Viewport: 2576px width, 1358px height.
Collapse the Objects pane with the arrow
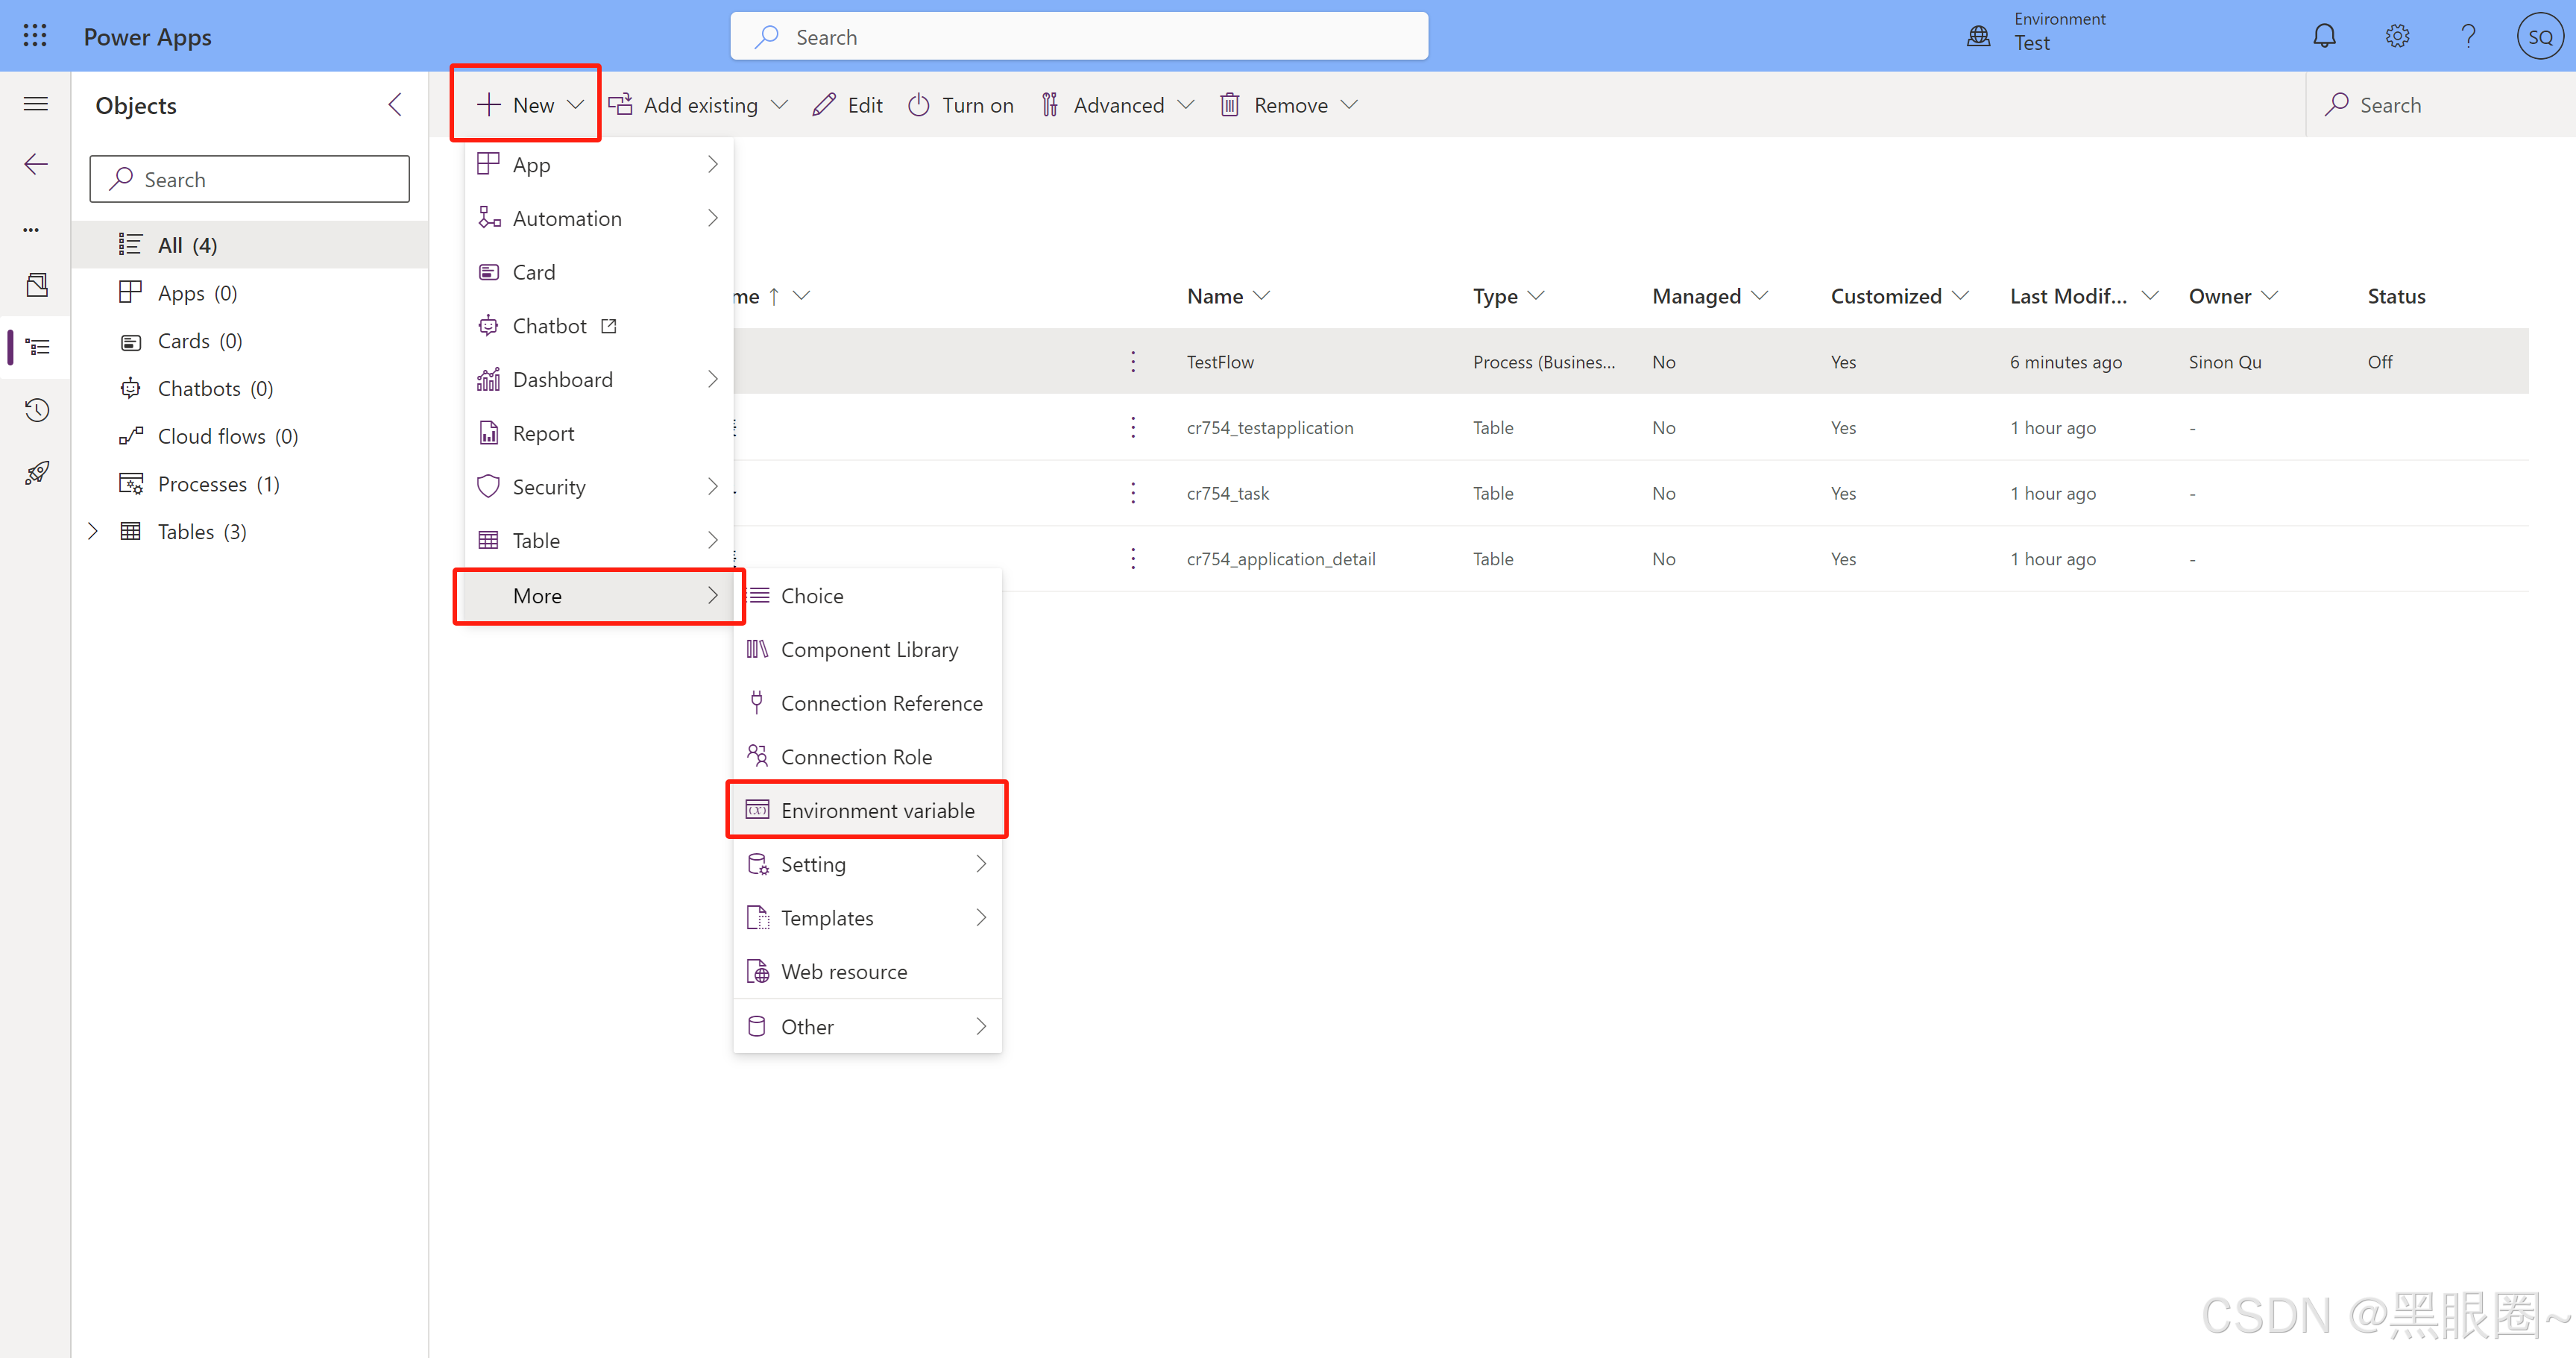pyautogui.click(x=394, y=104)
